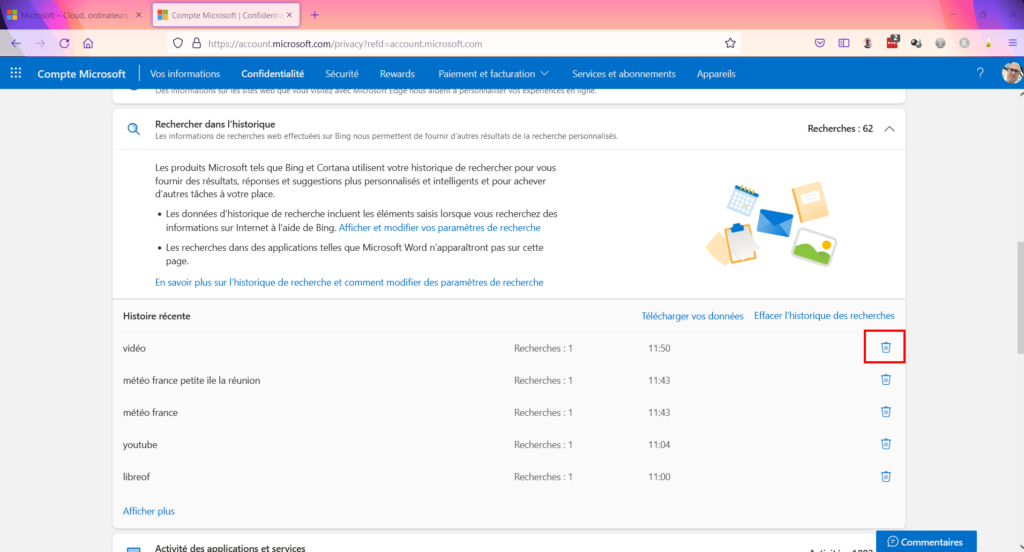Image resolution: width=1024 pixels, height=552 pixels.
Task: Open the tracking protection shield
Action: tap(178, 43)
